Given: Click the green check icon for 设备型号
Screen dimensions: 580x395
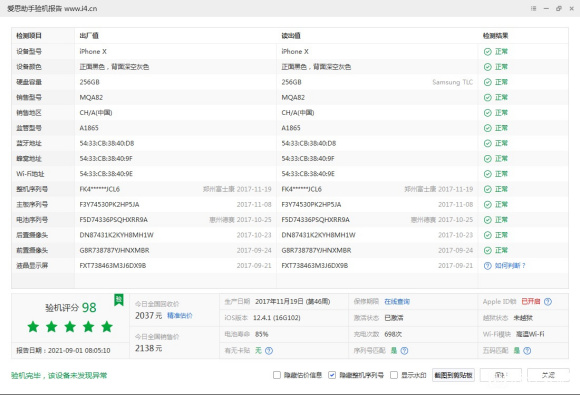Looking at the screenshot, I should 488,52.
